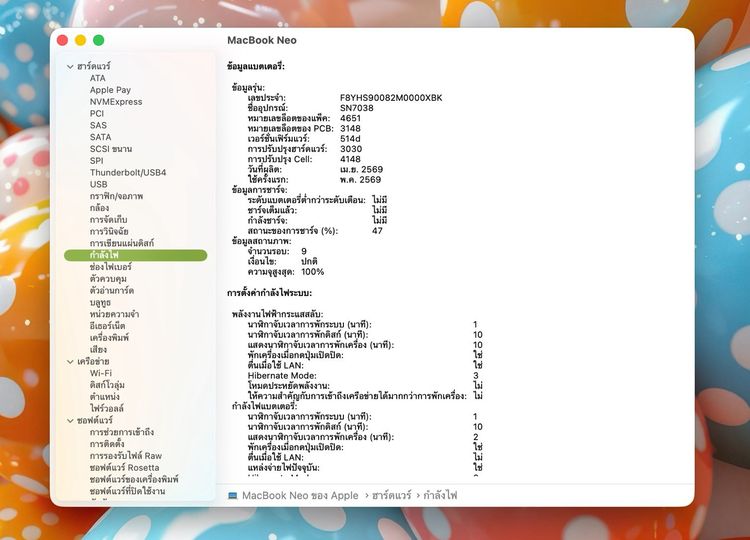Image resolution: width=750 pixels, height=540 pixels.
Task: Open กราฟิก/จอภาพ sidebar item
Action: pyautogui.click(x=116, y=196)
